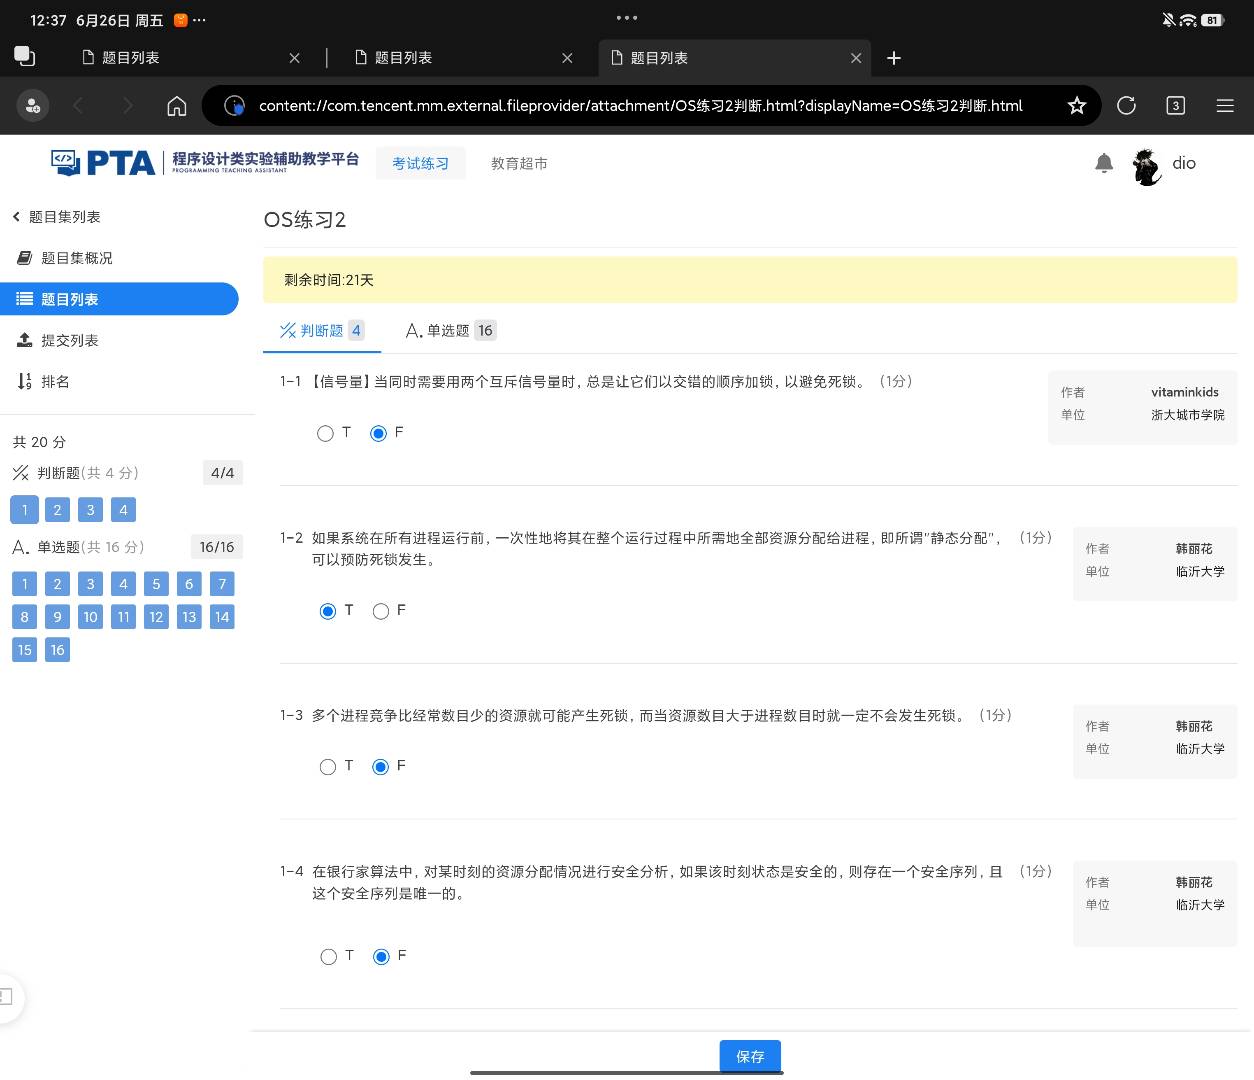Open 题目集概况 in the sidebar
This screenshot has width=1254, height=1080.
[66, 258]
